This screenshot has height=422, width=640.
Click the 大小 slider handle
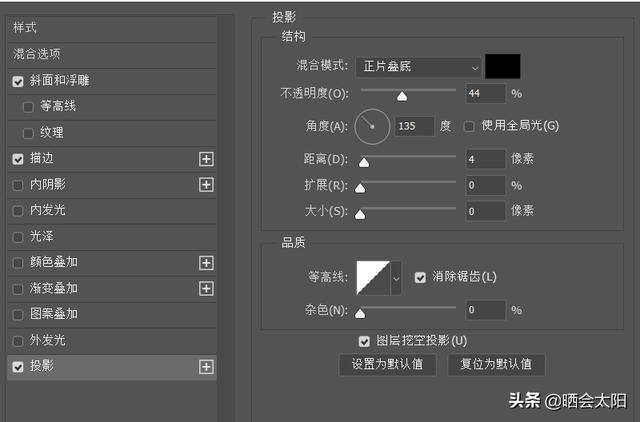(x=360, y=214)
